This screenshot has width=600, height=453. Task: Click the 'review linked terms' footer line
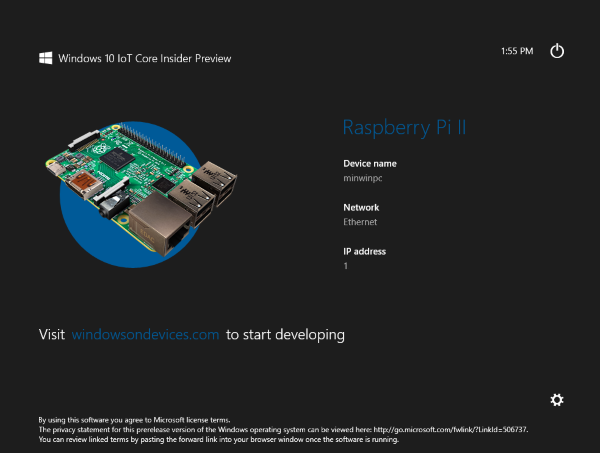(x=218, y=440)
